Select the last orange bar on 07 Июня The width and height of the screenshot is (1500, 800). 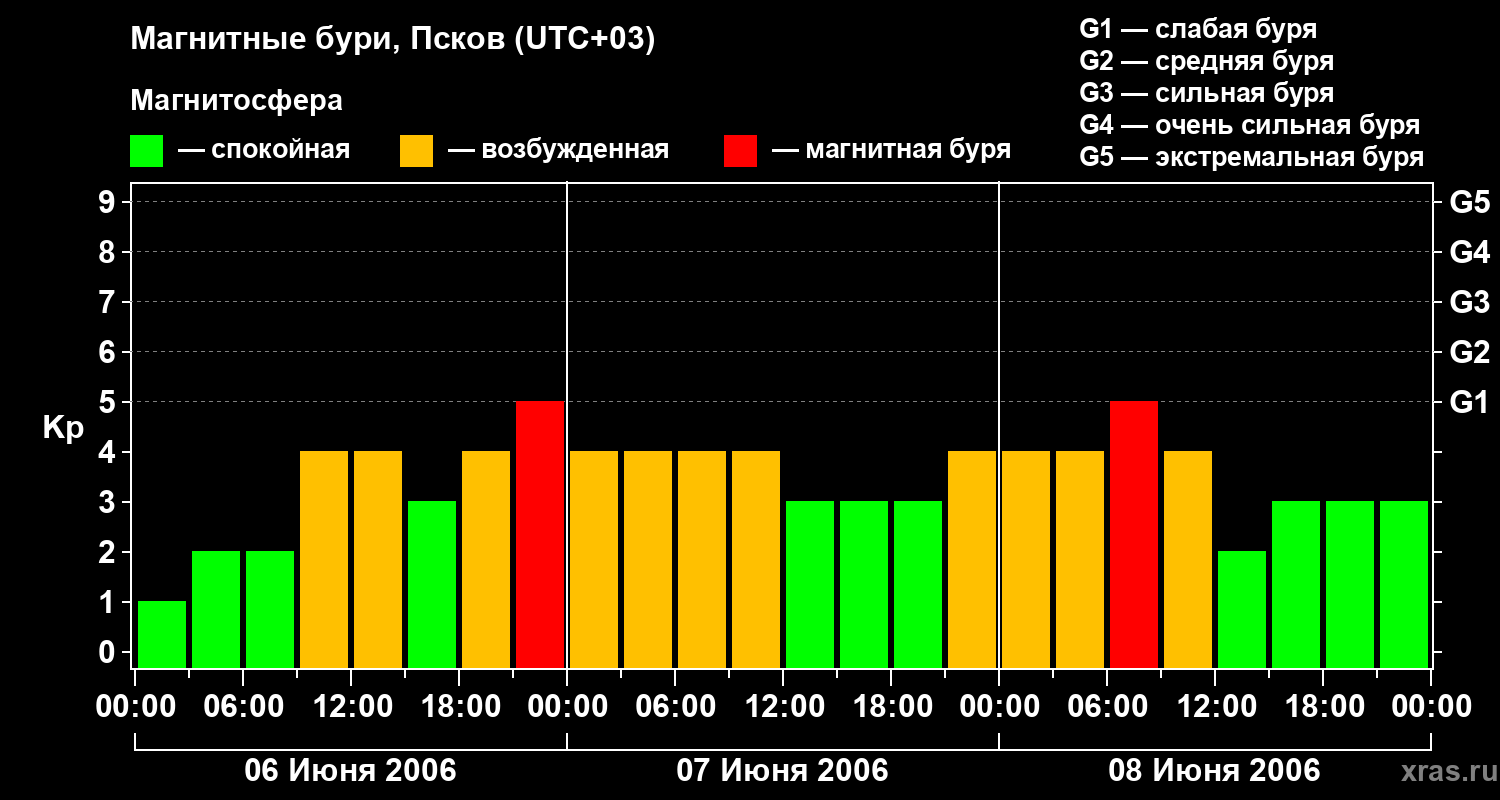(x=972, y=559)
